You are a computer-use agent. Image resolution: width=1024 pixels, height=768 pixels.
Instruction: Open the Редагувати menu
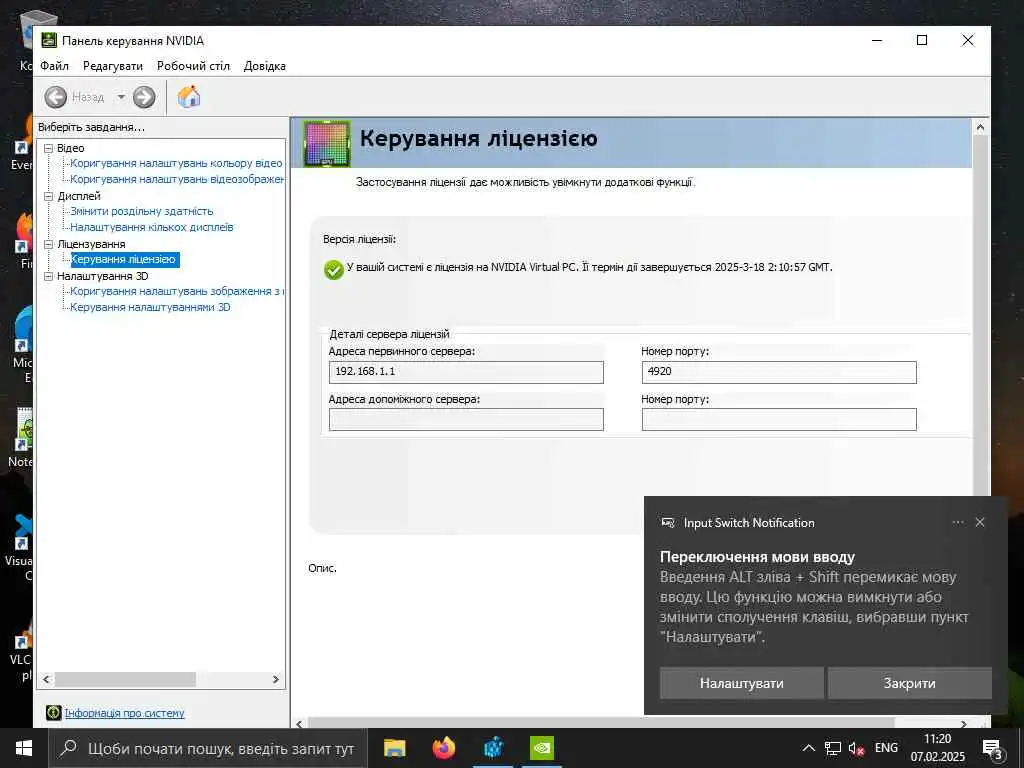tap(113, 66)
